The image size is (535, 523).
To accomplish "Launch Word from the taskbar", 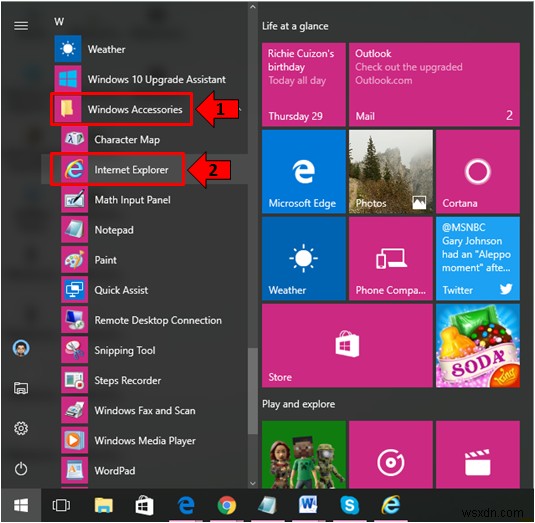I will [x=308, y=505].
